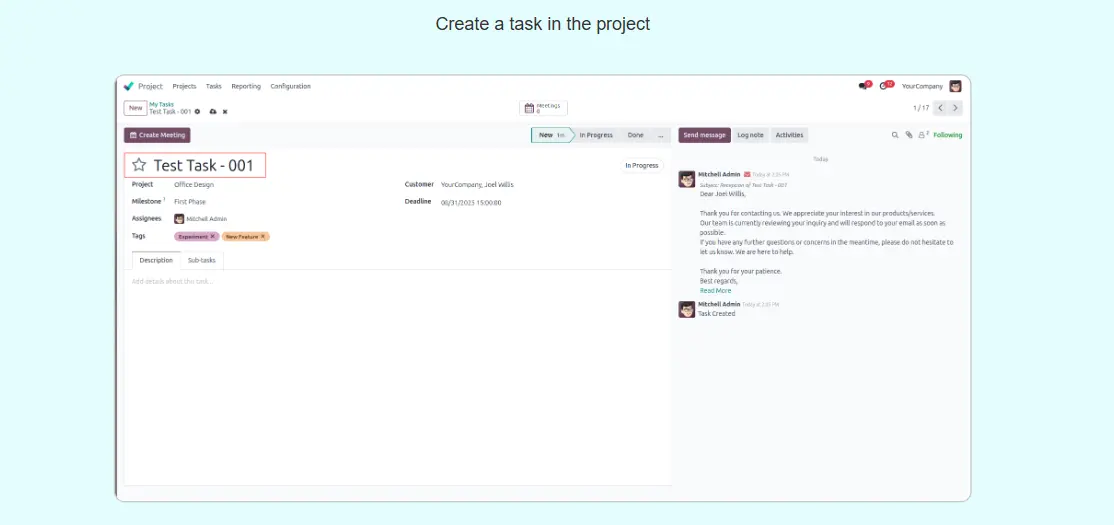Toggle the Following status

tap(947, 135)
